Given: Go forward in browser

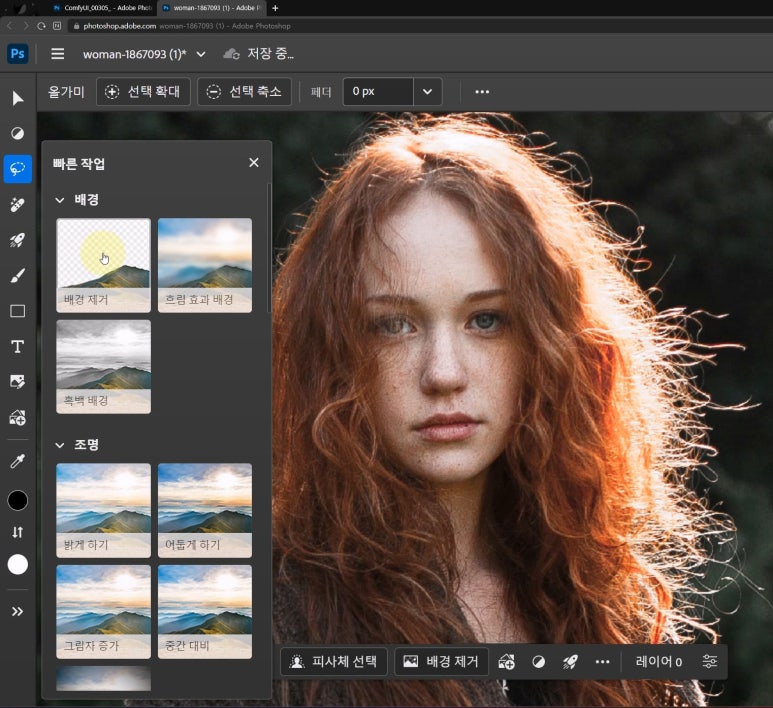Looking at the screenshot, I should [x=26, y=26].
